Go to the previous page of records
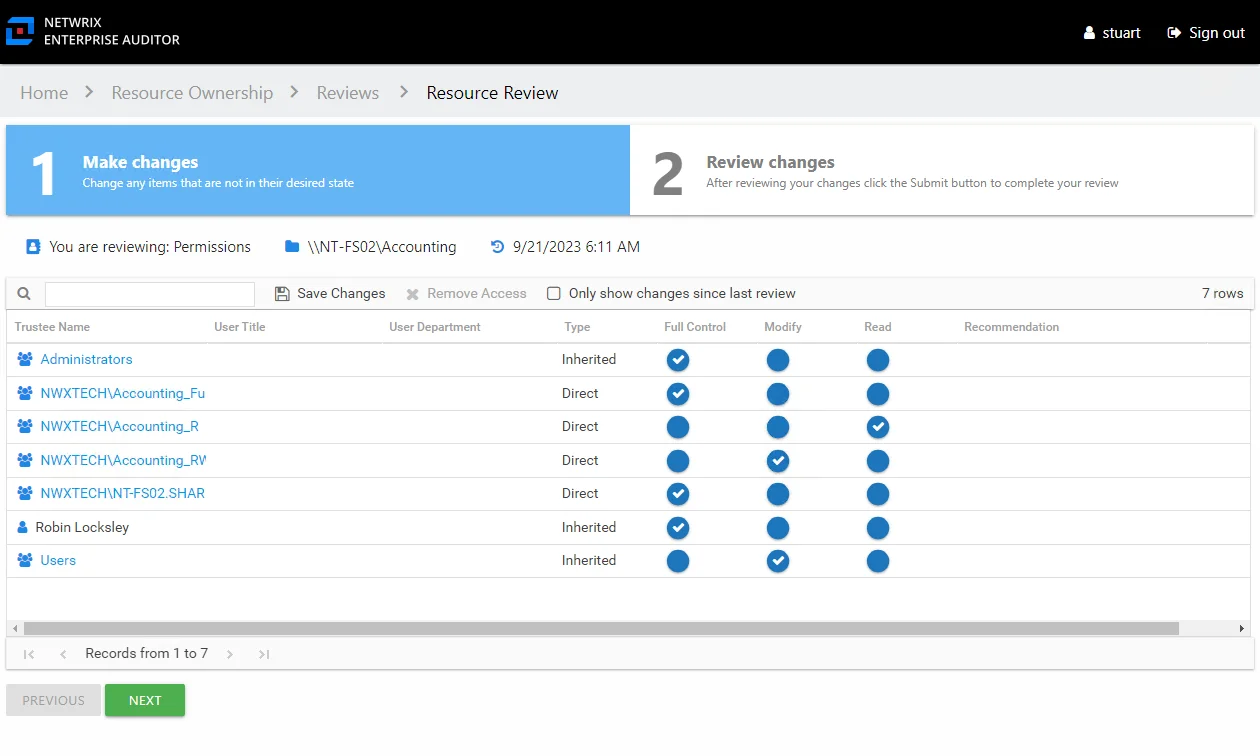Image resolution: width=1260 pixels, height=756 pixels. (63, 654)
